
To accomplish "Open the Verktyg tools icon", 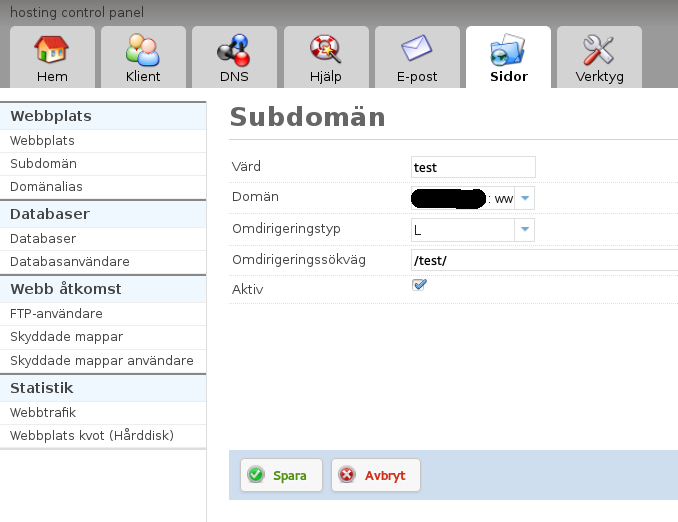I will pos(599,50).
